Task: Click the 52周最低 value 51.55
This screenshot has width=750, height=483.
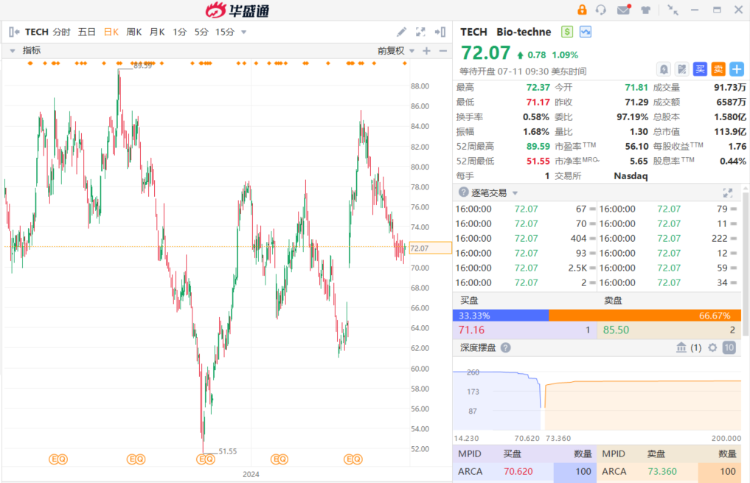Action: (538, 161)
